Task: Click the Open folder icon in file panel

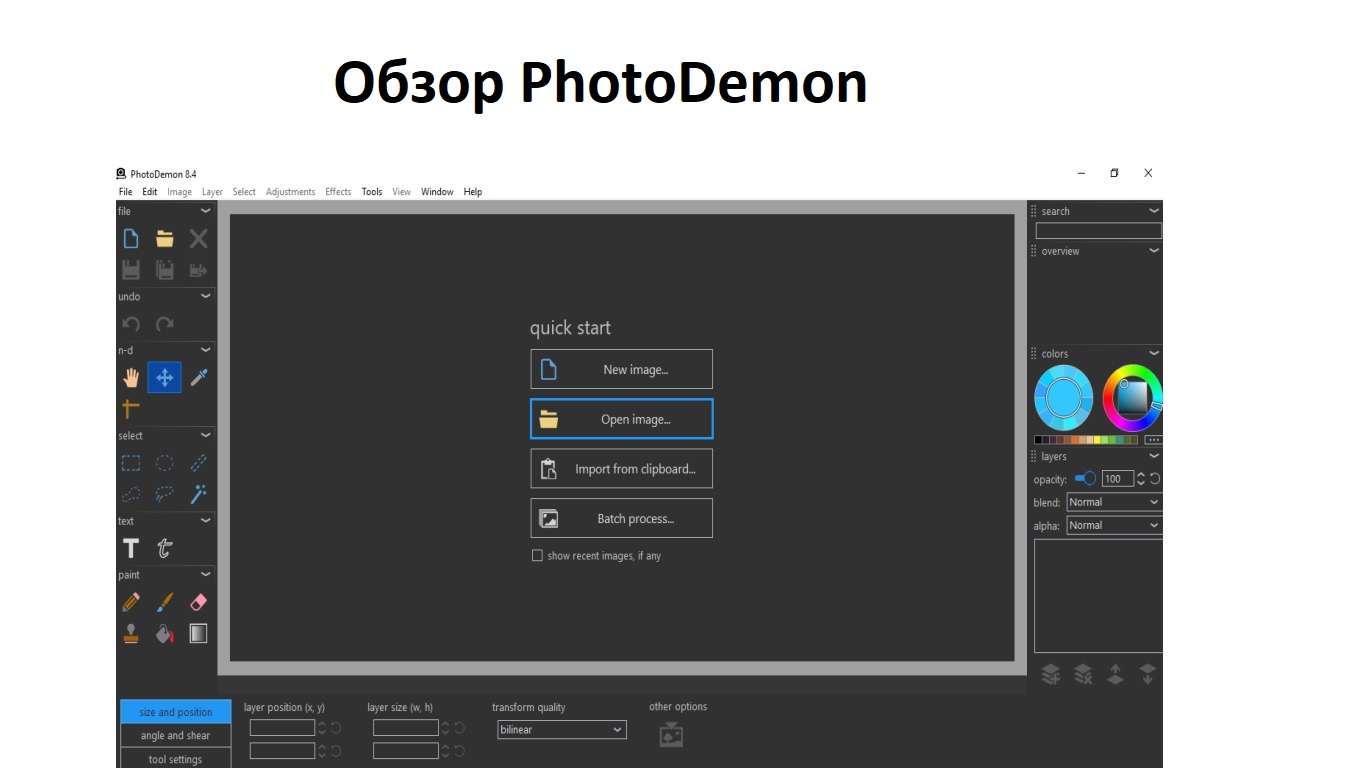Action: (x=165, y=238)
